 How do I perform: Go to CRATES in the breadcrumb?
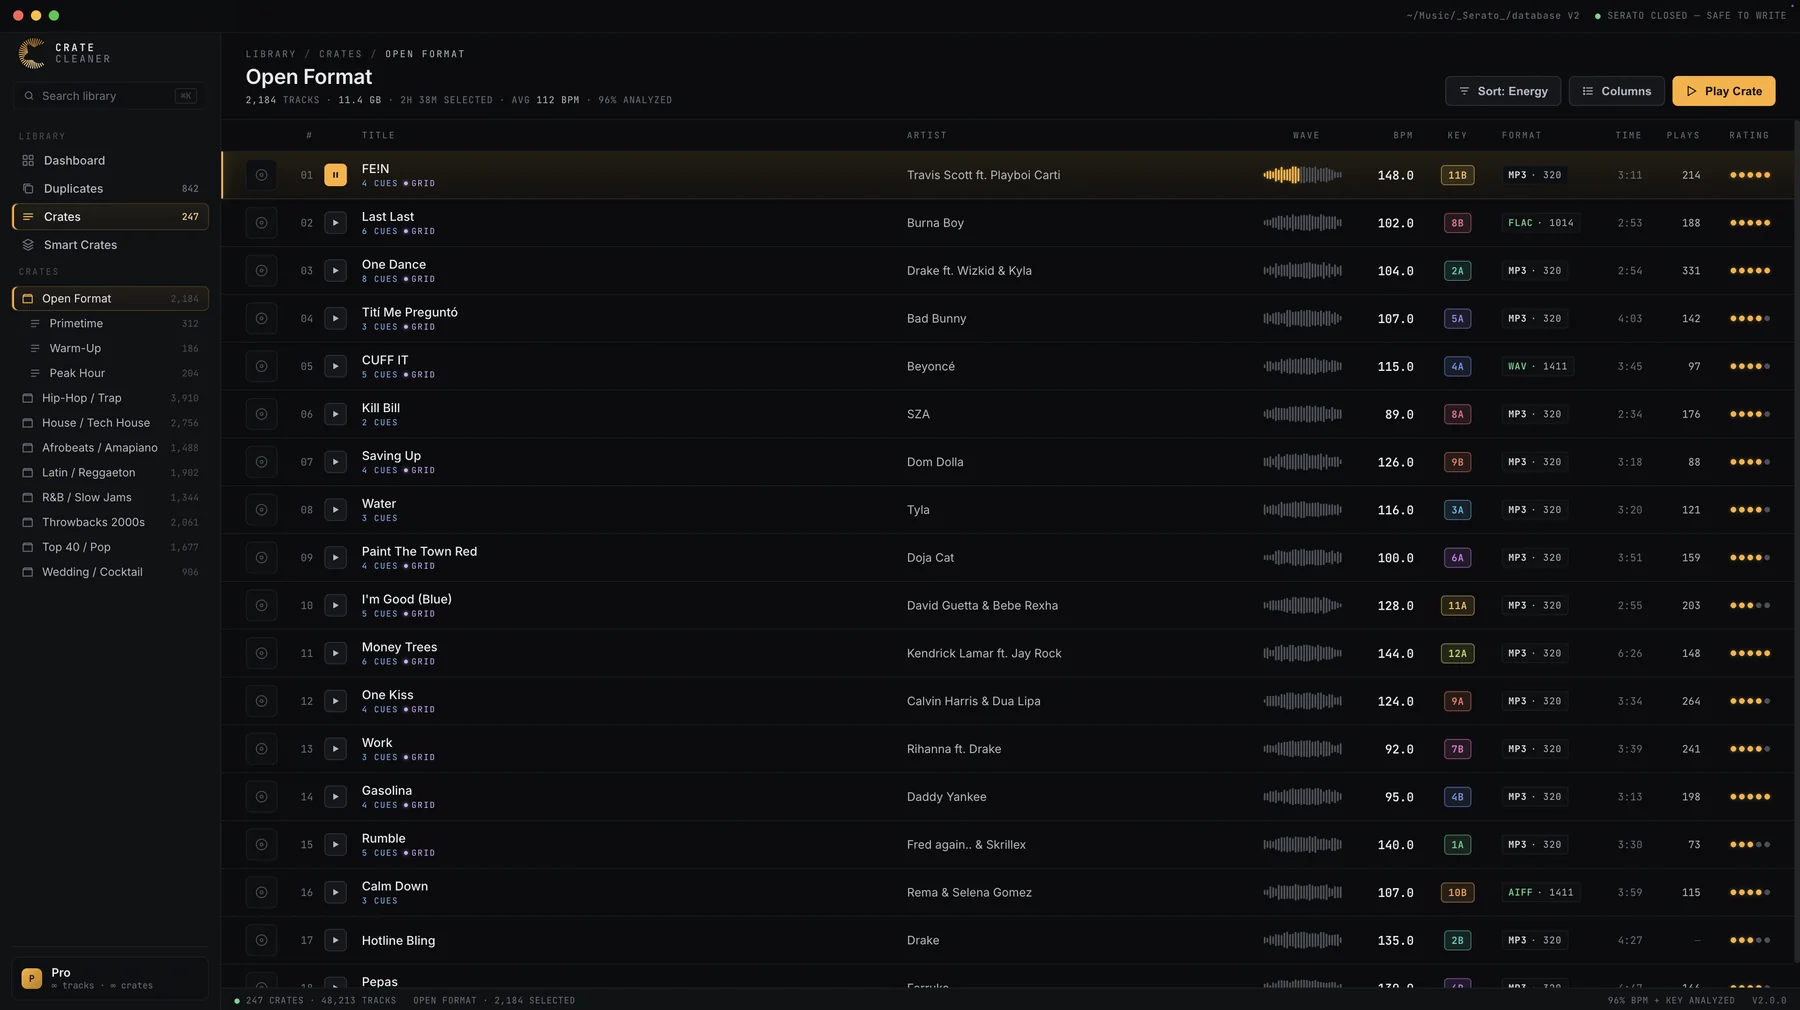click(341, 54)
